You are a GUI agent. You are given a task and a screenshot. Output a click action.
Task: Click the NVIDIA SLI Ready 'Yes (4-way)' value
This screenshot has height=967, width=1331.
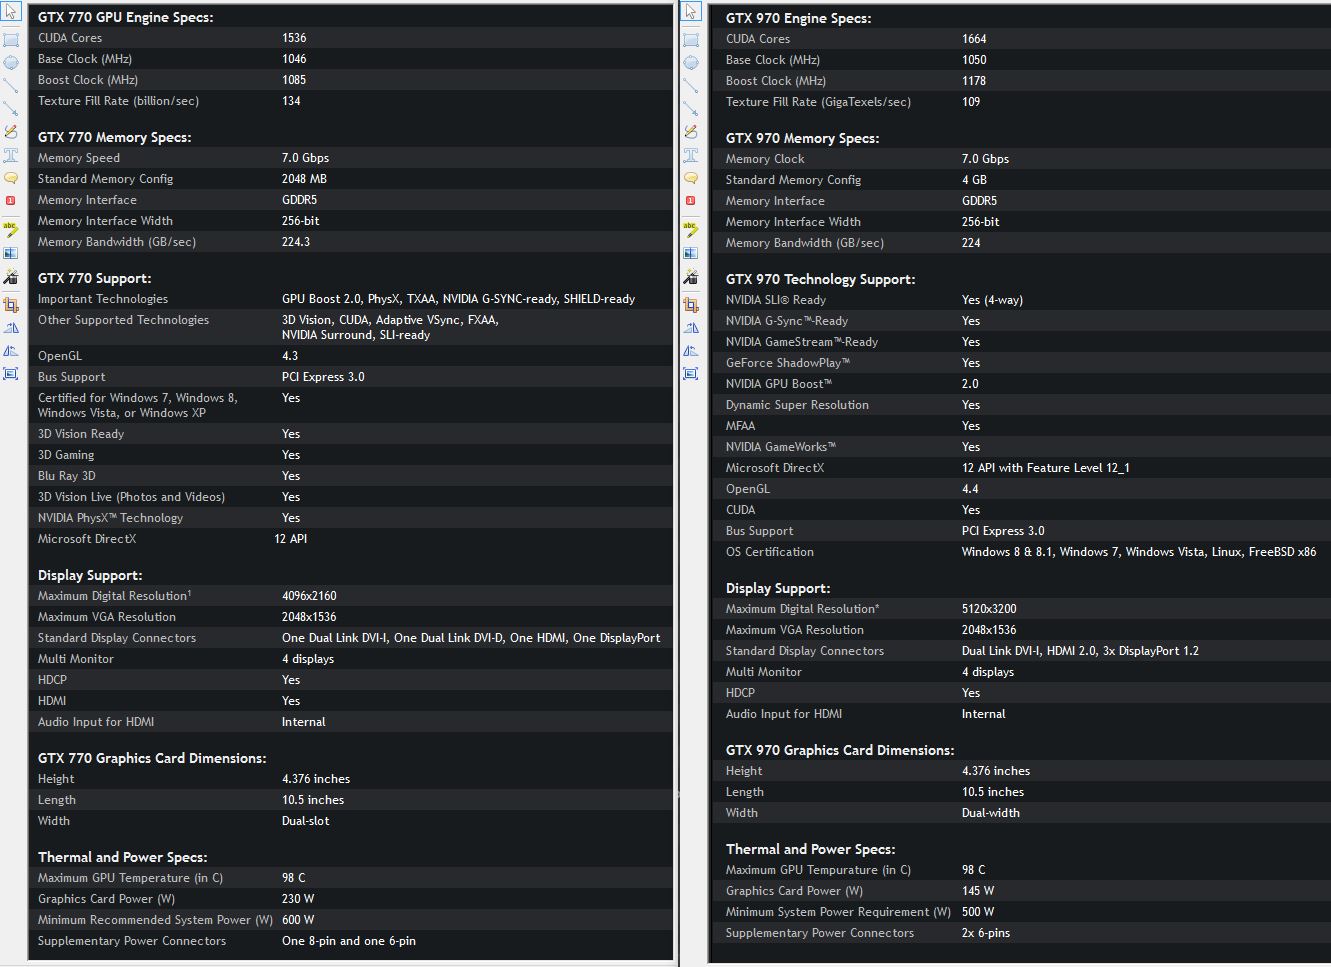click(x=992, y=300)
